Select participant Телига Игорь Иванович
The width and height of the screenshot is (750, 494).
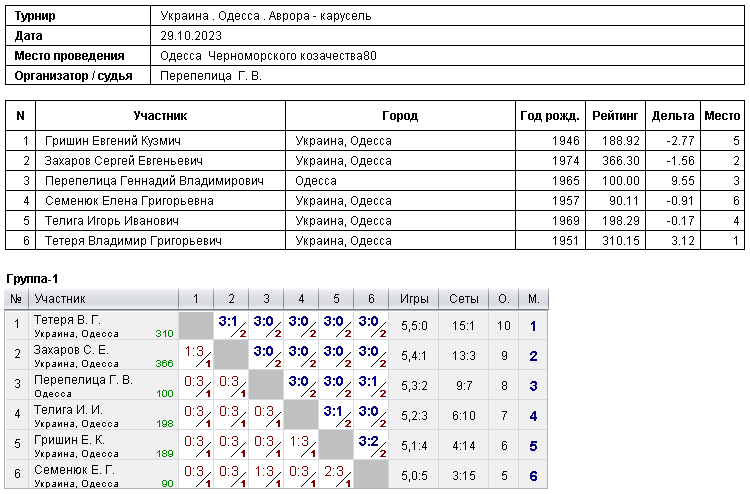coord(111,221)
